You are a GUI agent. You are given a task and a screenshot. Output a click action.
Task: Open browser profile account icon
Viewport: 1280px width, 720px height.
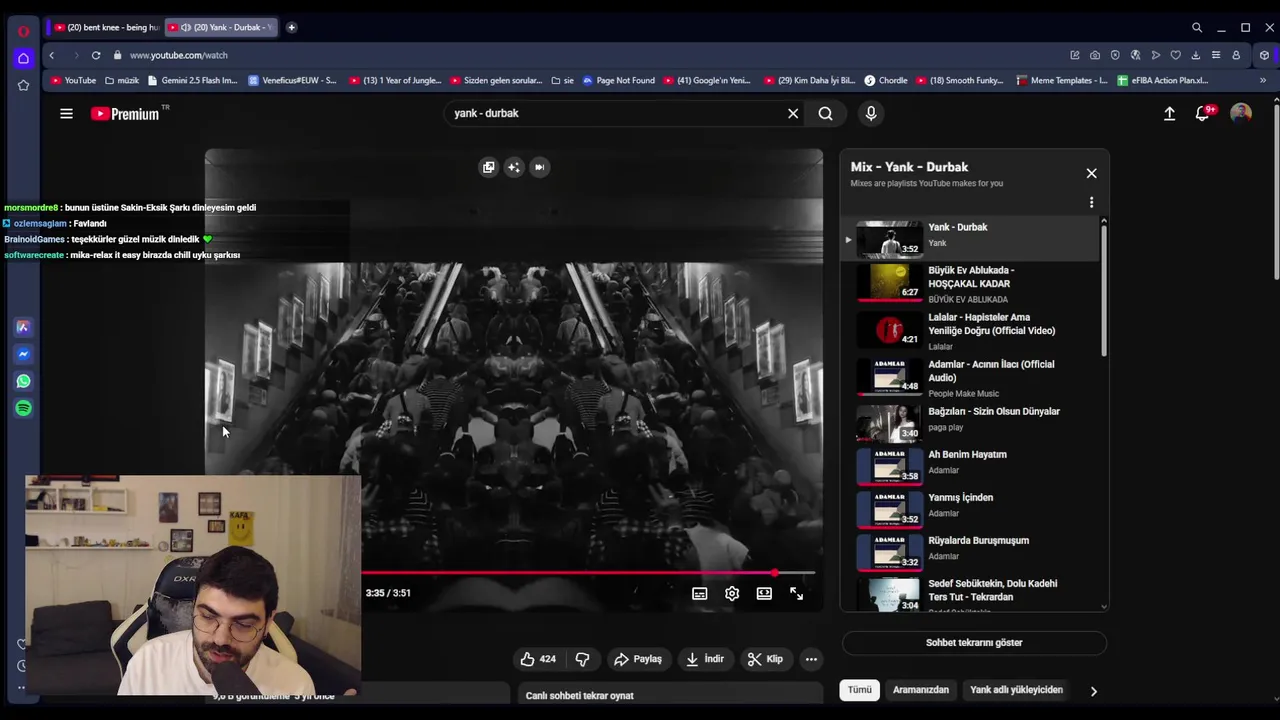tap(1236, 55)
